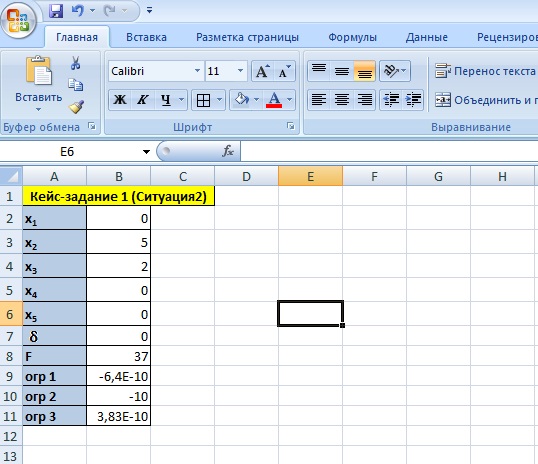Switch to Разметка страницы tab

pyautogui.click(x=247, y=37)
